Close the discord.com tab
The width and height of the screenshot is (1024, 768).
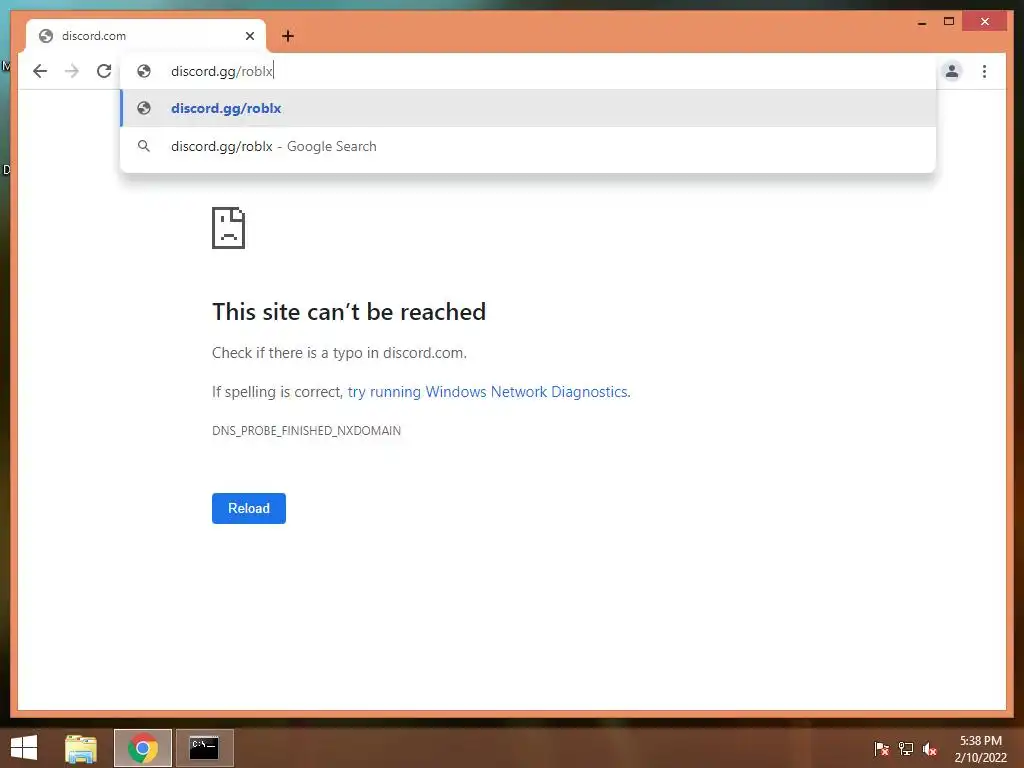point(249,36)
